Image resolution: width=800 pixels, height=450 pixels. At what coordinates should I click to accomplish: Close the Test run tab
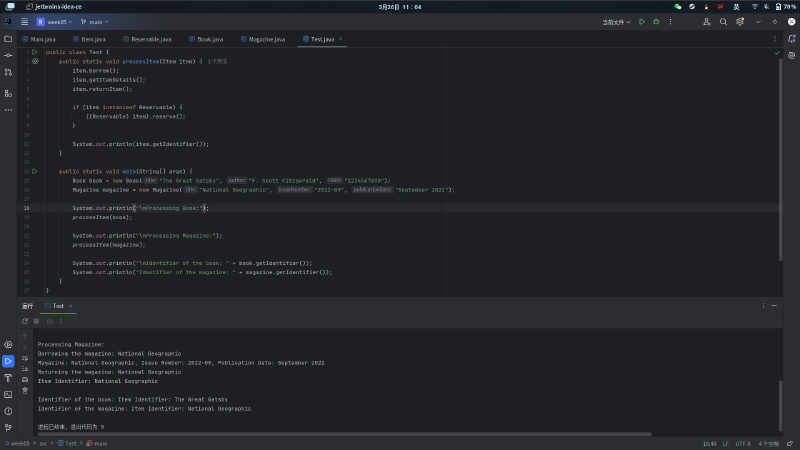[70, 306]
